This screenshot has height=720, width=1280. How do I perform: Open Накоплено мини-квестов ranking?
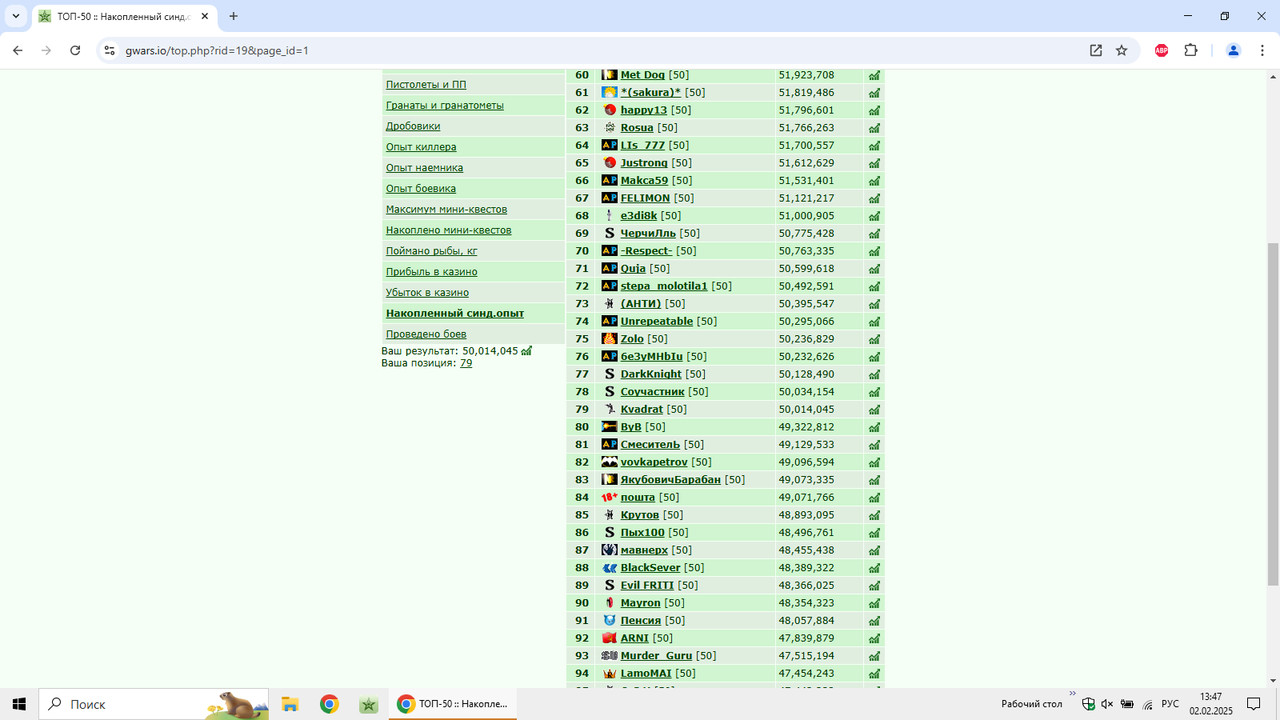point(448,231)
